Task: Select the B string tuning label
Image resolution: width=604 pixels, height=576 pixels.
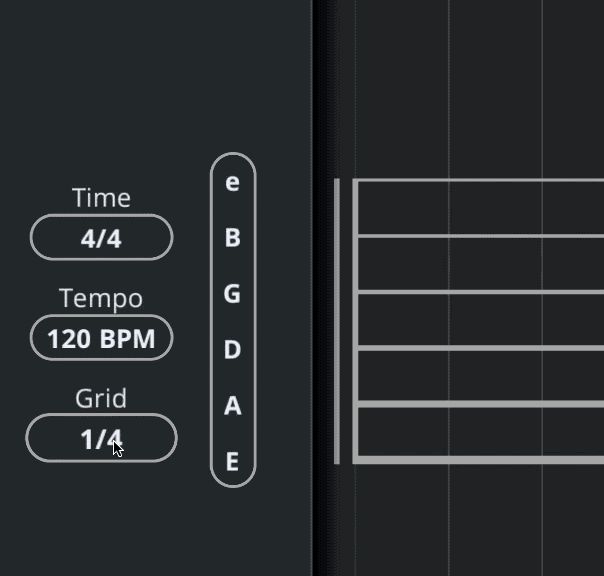Action: coord(232,238)
